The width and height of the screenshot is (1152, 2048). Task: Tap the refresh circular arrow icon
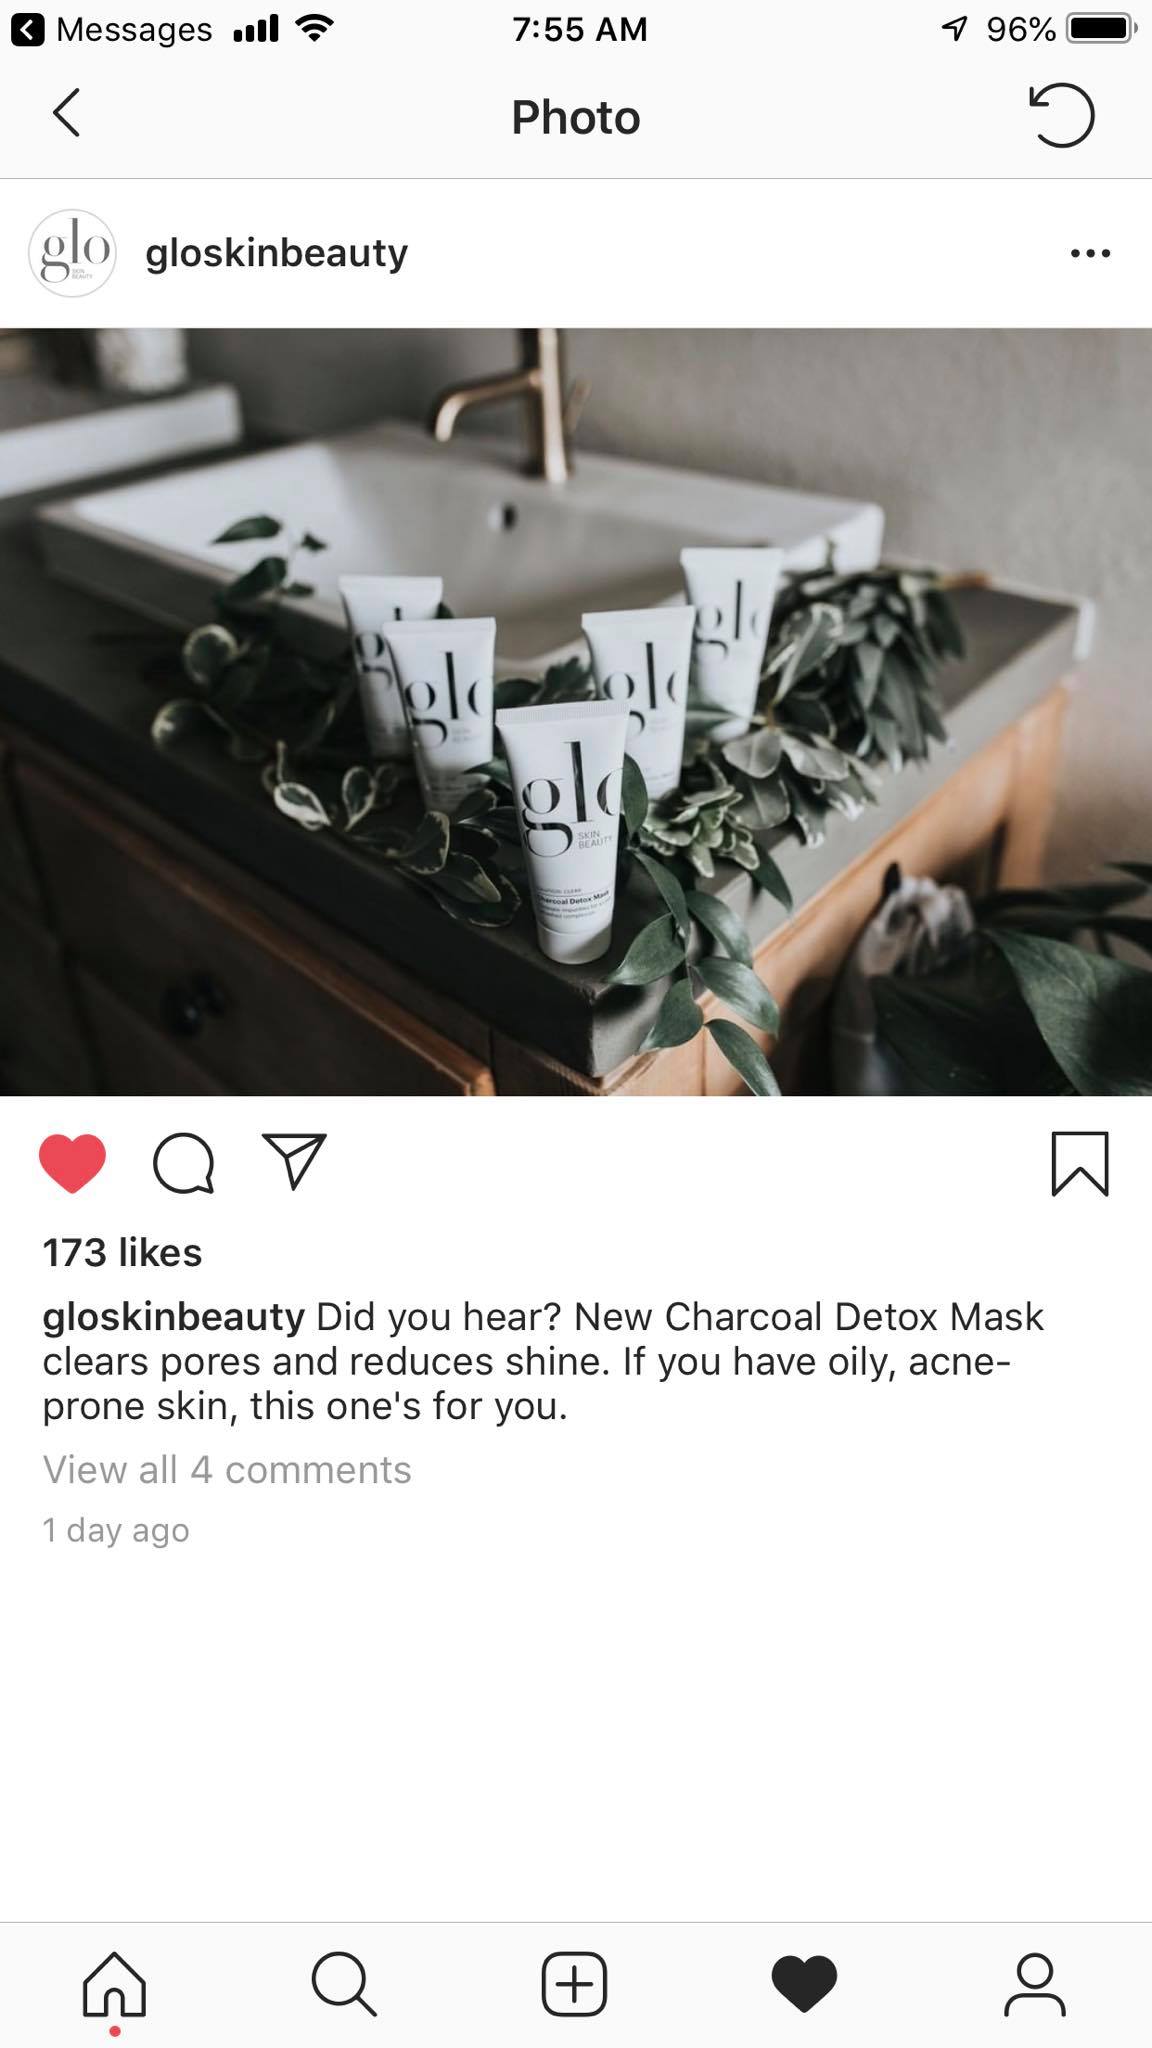tap(1061, 115)
